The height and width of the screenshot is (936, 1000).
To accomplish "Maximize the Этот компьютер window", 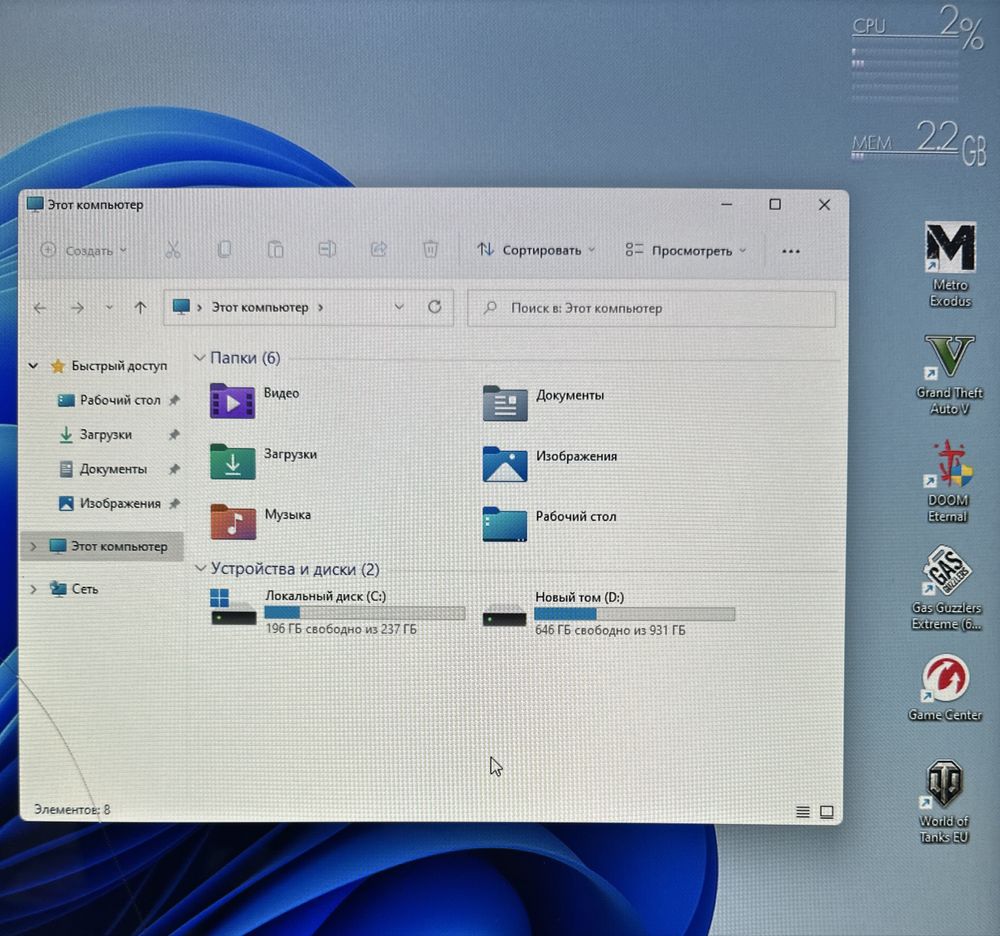I will [775, 204].
